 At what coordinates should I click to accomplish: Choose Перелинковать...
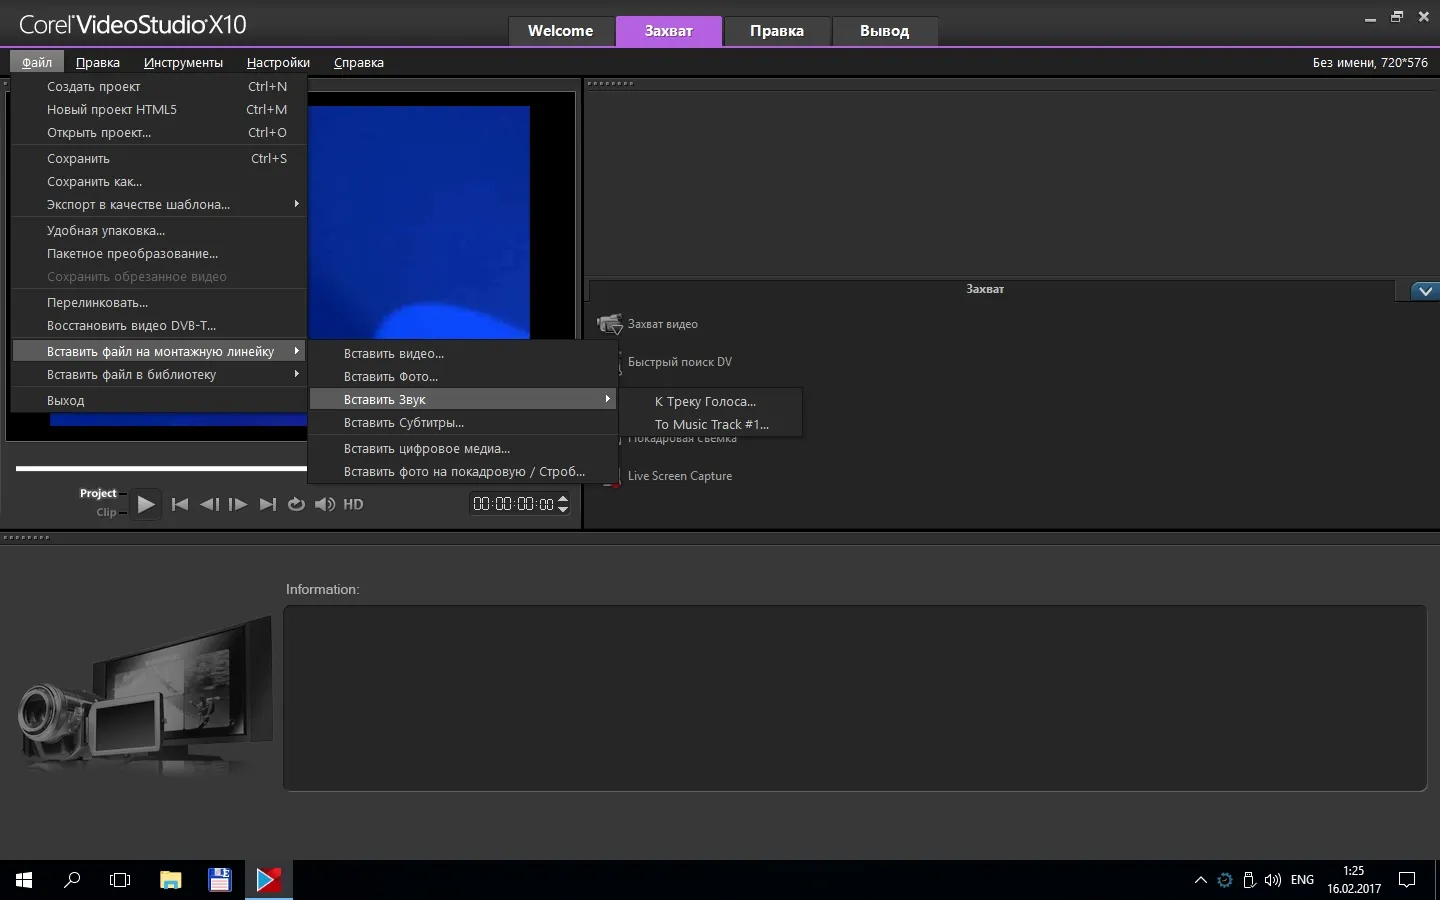pos(159,302)
